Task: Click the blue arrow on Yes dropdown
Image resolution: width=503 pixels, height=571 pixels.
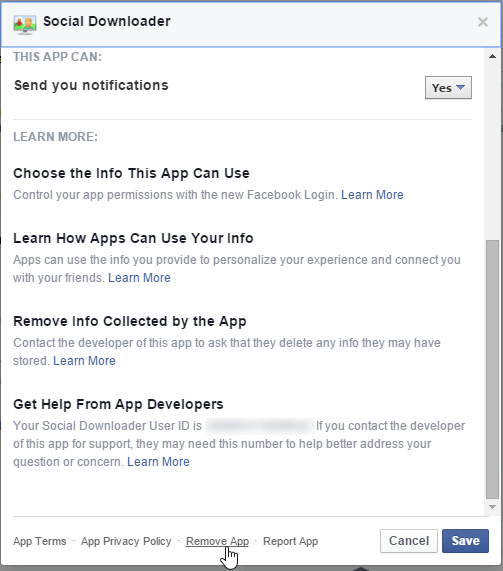Action: tap(460, 87)
